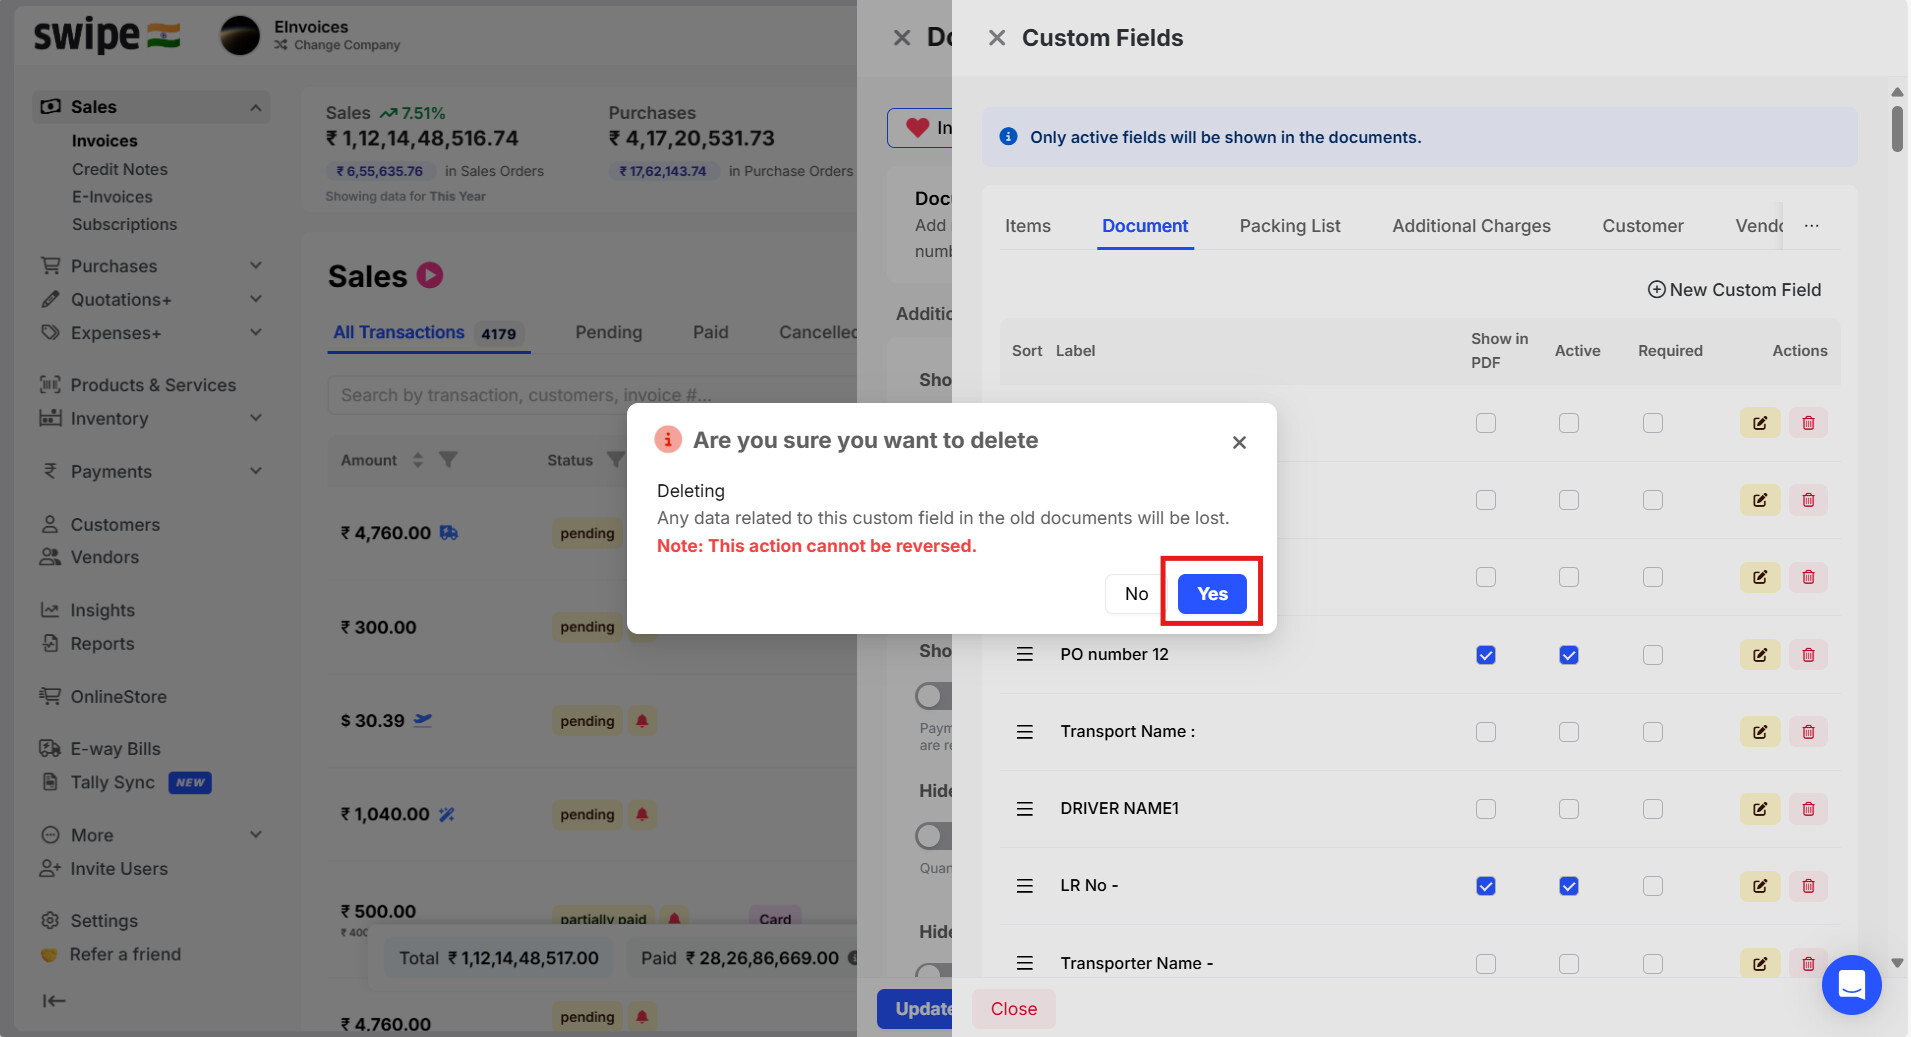Switch to the Packing List tab
Screen dimensions: 1911x1037
[1290, 226]
